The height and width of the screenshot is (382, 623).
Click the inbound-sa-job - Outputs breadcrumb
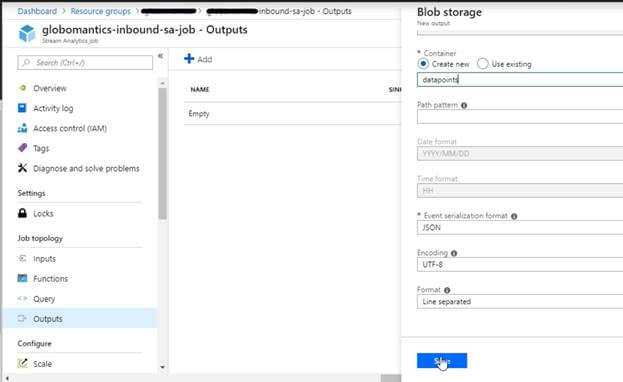(305, 11)
